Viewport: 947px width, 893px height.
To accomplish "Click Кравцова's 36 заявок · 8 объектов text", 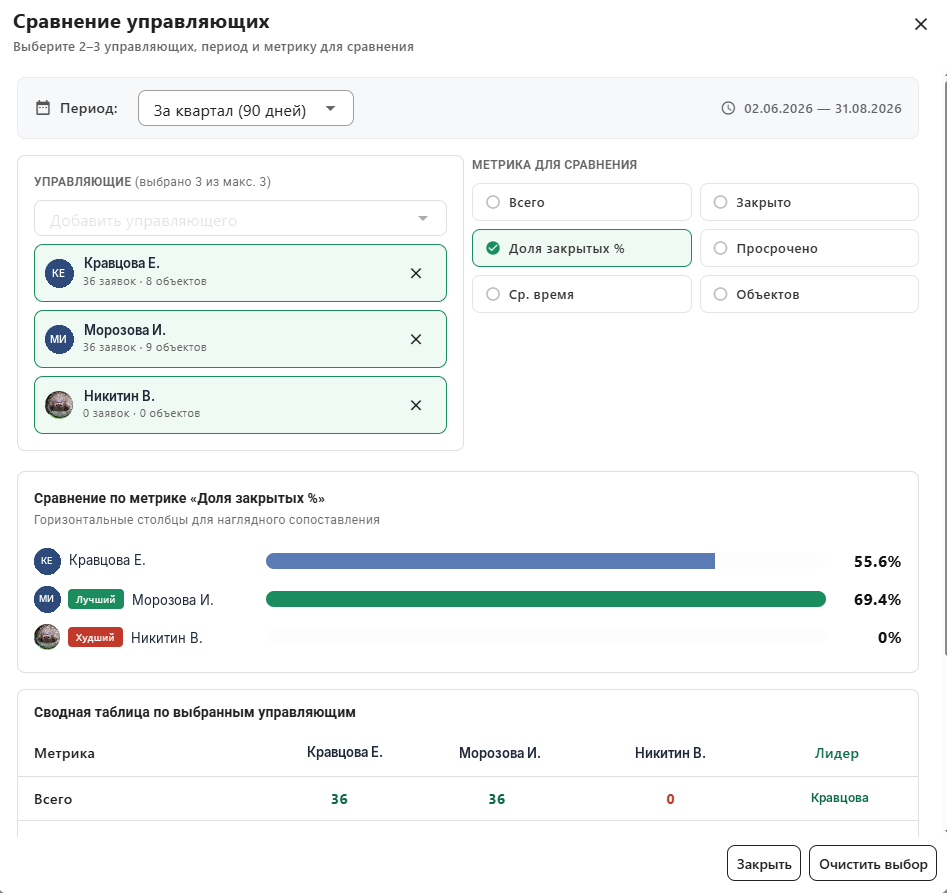I will [x=144, y=281].
